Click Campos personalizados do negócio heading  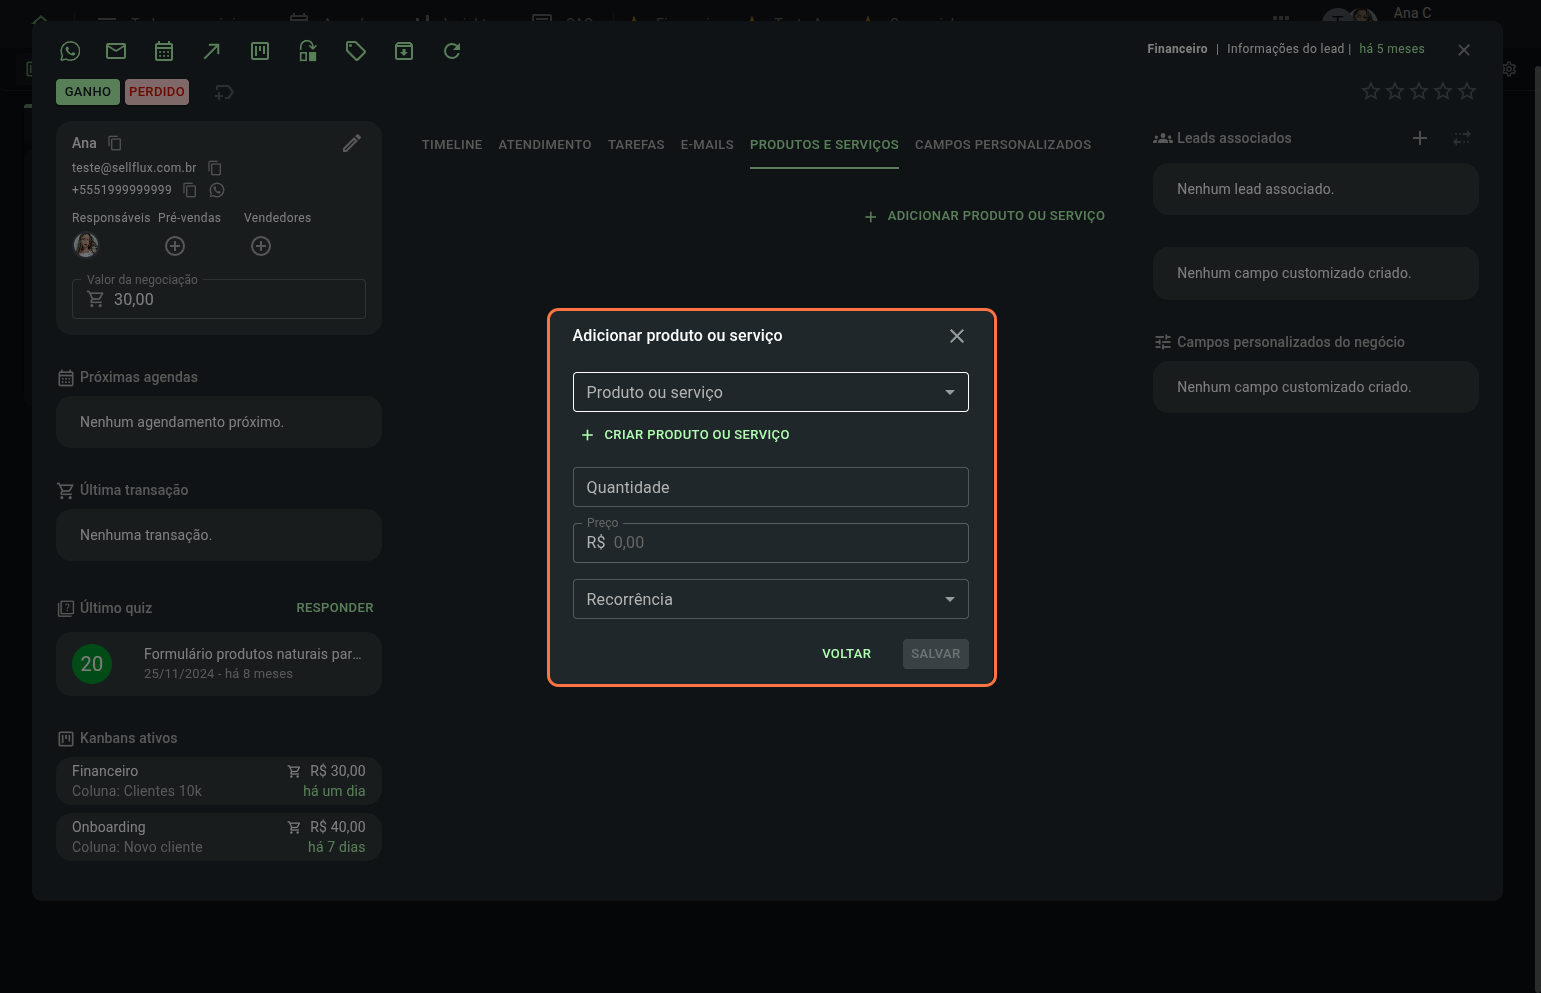pyautogui.click(x=1290, y=342)
